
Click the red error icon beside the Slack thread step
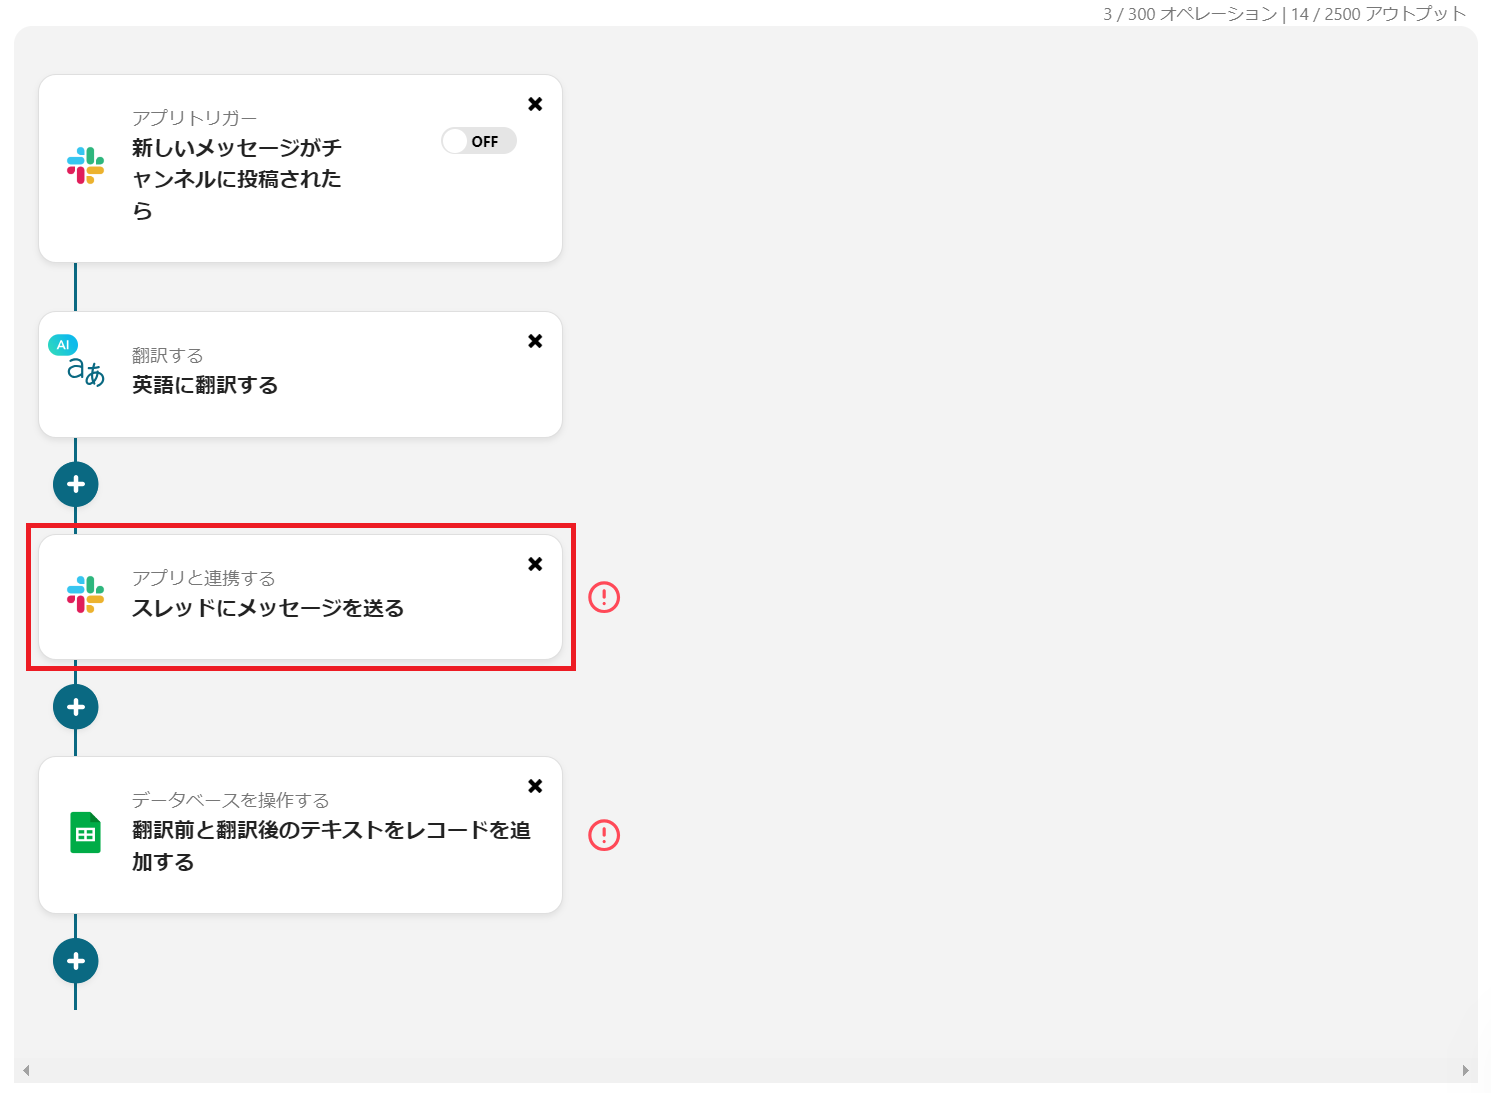(x=604, y=597)
